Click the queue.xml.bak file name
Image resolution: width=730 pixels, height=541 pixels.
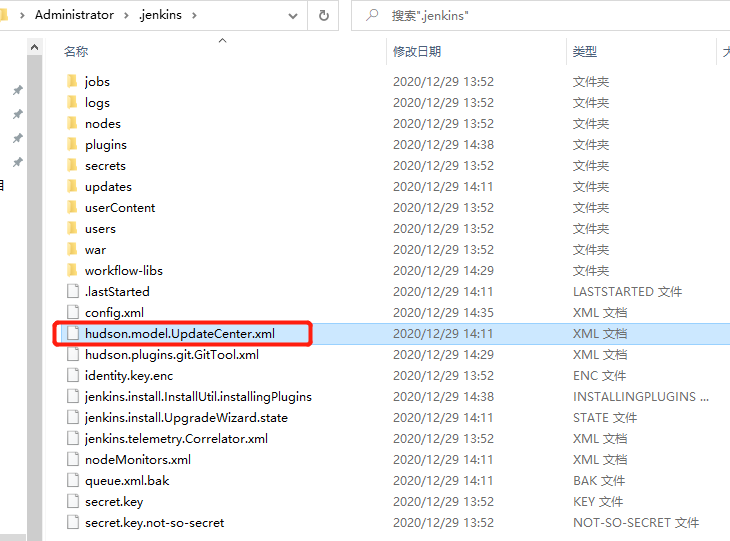tap(127, 480)
